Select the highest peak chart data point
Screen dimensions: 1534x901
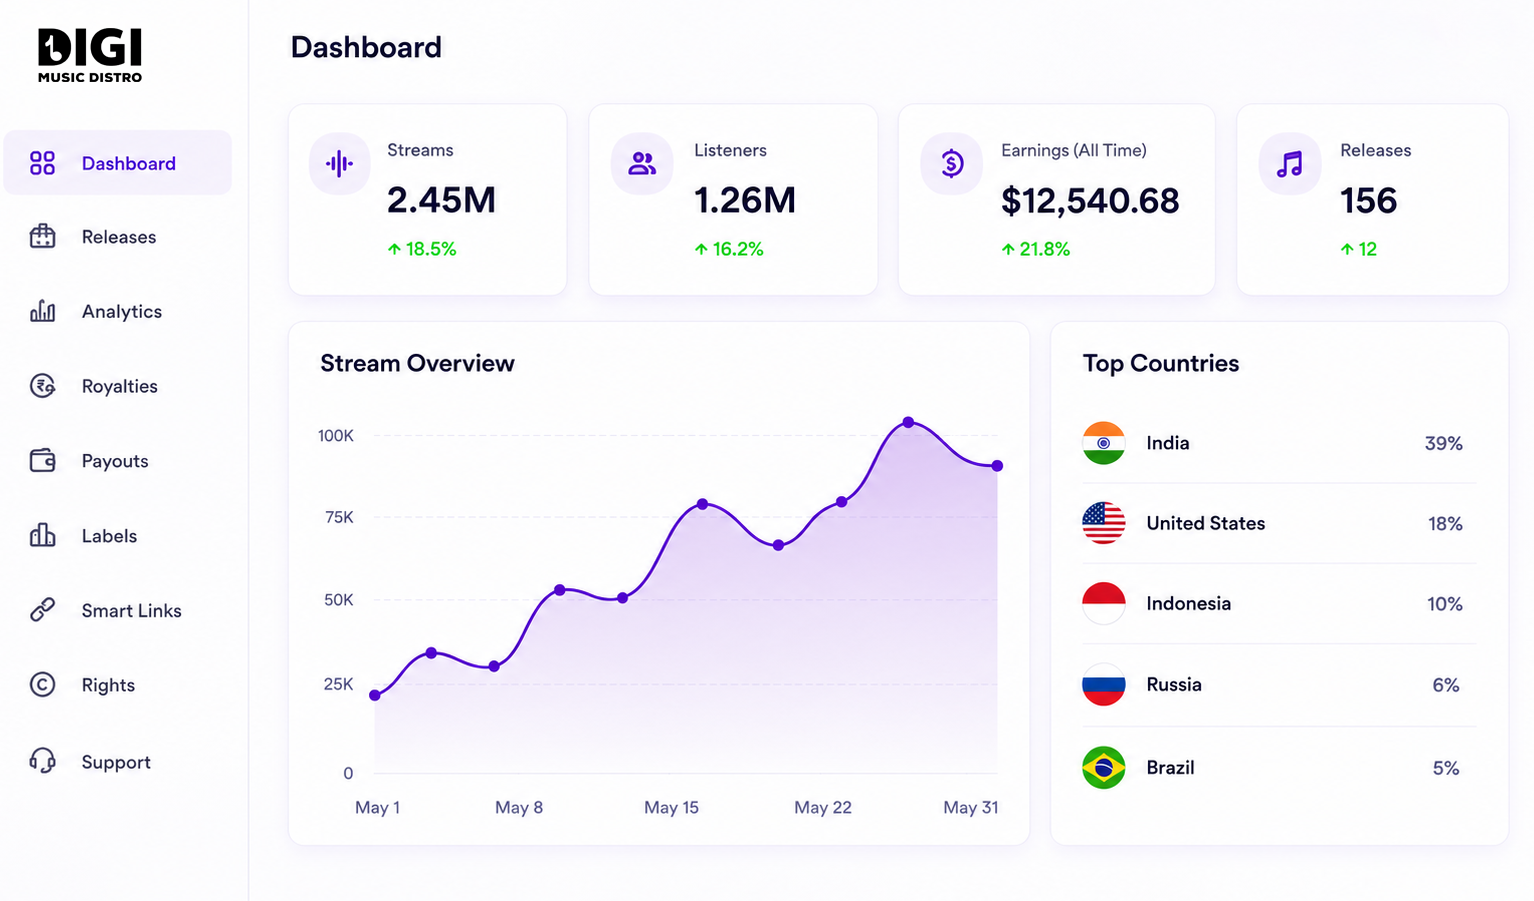(908, 422)
